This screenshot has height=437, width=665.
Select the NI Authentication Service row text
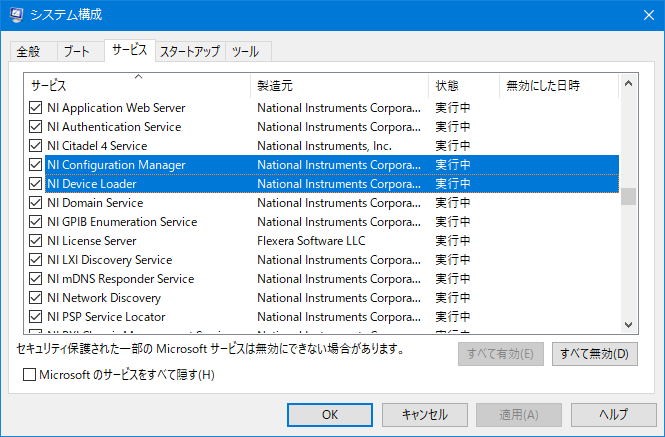click(x=114, y=127)
